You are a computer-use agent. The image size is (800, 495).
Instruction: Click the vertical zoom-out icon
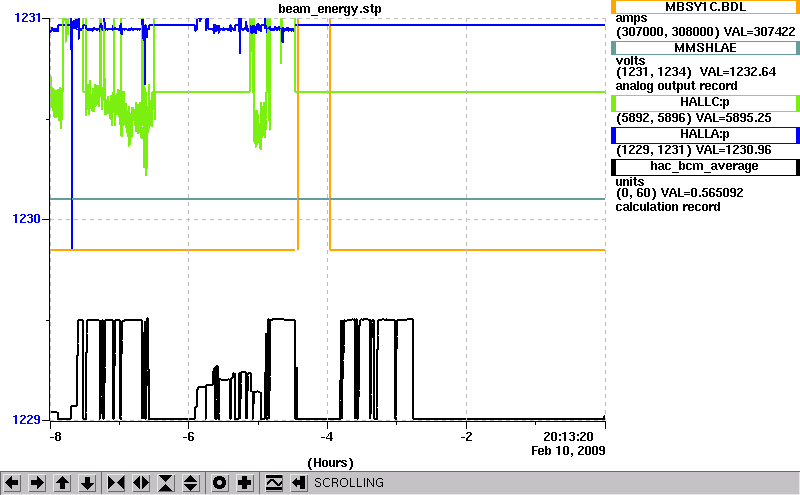click(x=191, y=483)
